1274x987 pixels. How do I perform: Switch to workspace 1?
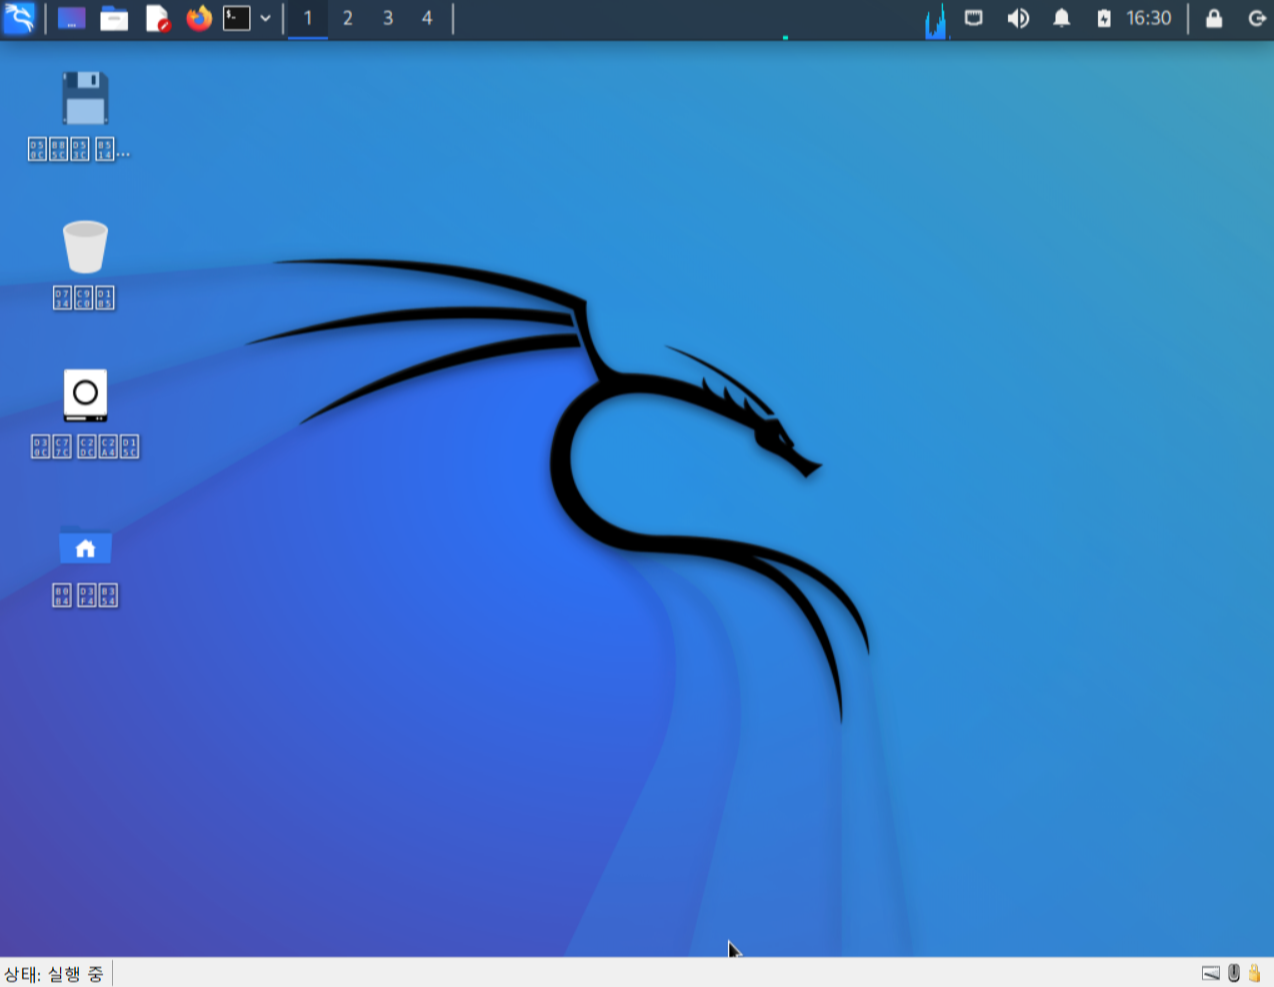pyautogui.click(x=308, y=18)
